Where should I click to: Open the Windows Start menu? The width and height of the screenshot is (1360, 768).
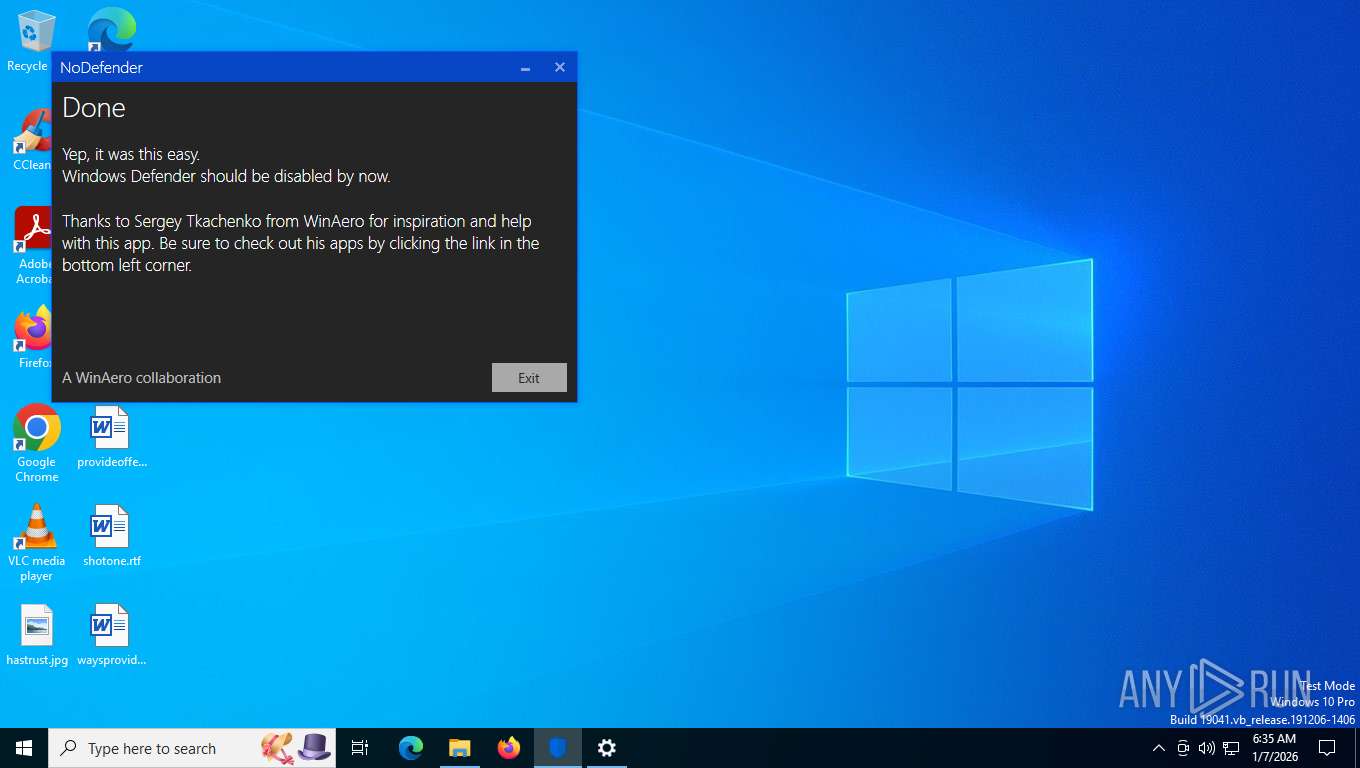click(24, 748)
